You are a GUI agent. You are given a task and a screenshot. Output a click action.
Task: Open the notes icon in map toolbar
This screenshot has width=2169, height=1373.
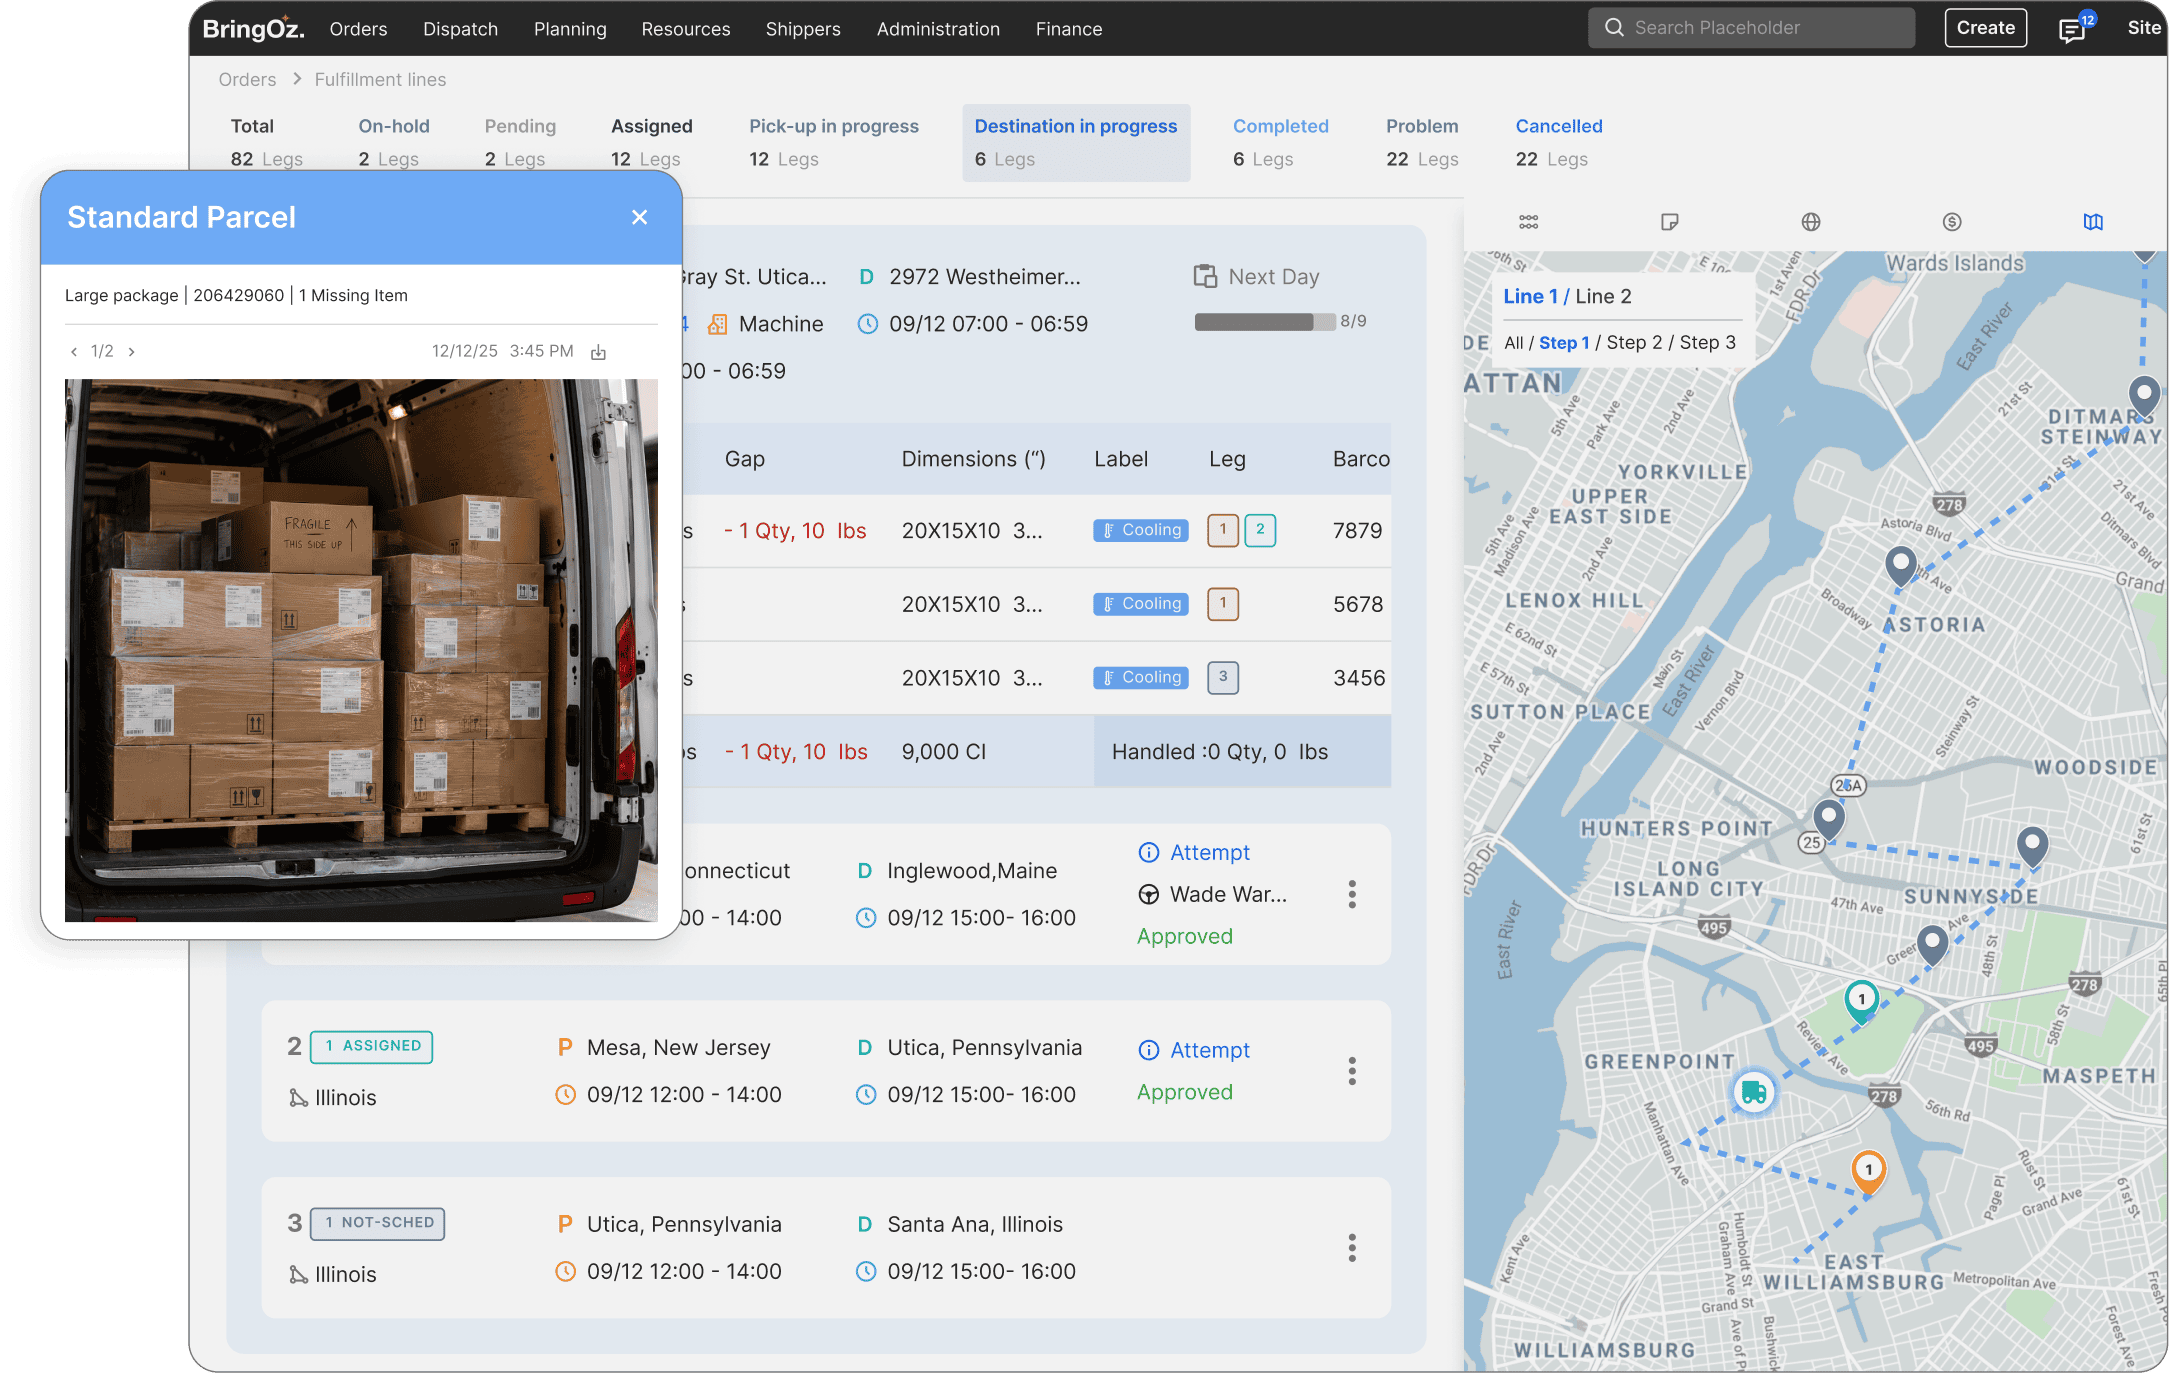[x=1669, y=222]
